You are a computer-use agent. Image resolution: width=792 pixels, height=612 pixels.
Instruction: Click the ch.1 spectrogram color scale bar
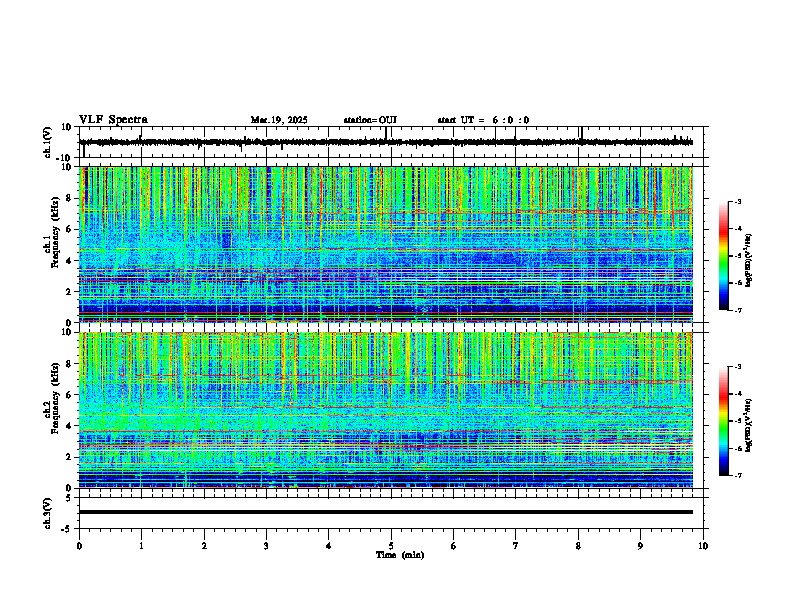coord(724,256)
